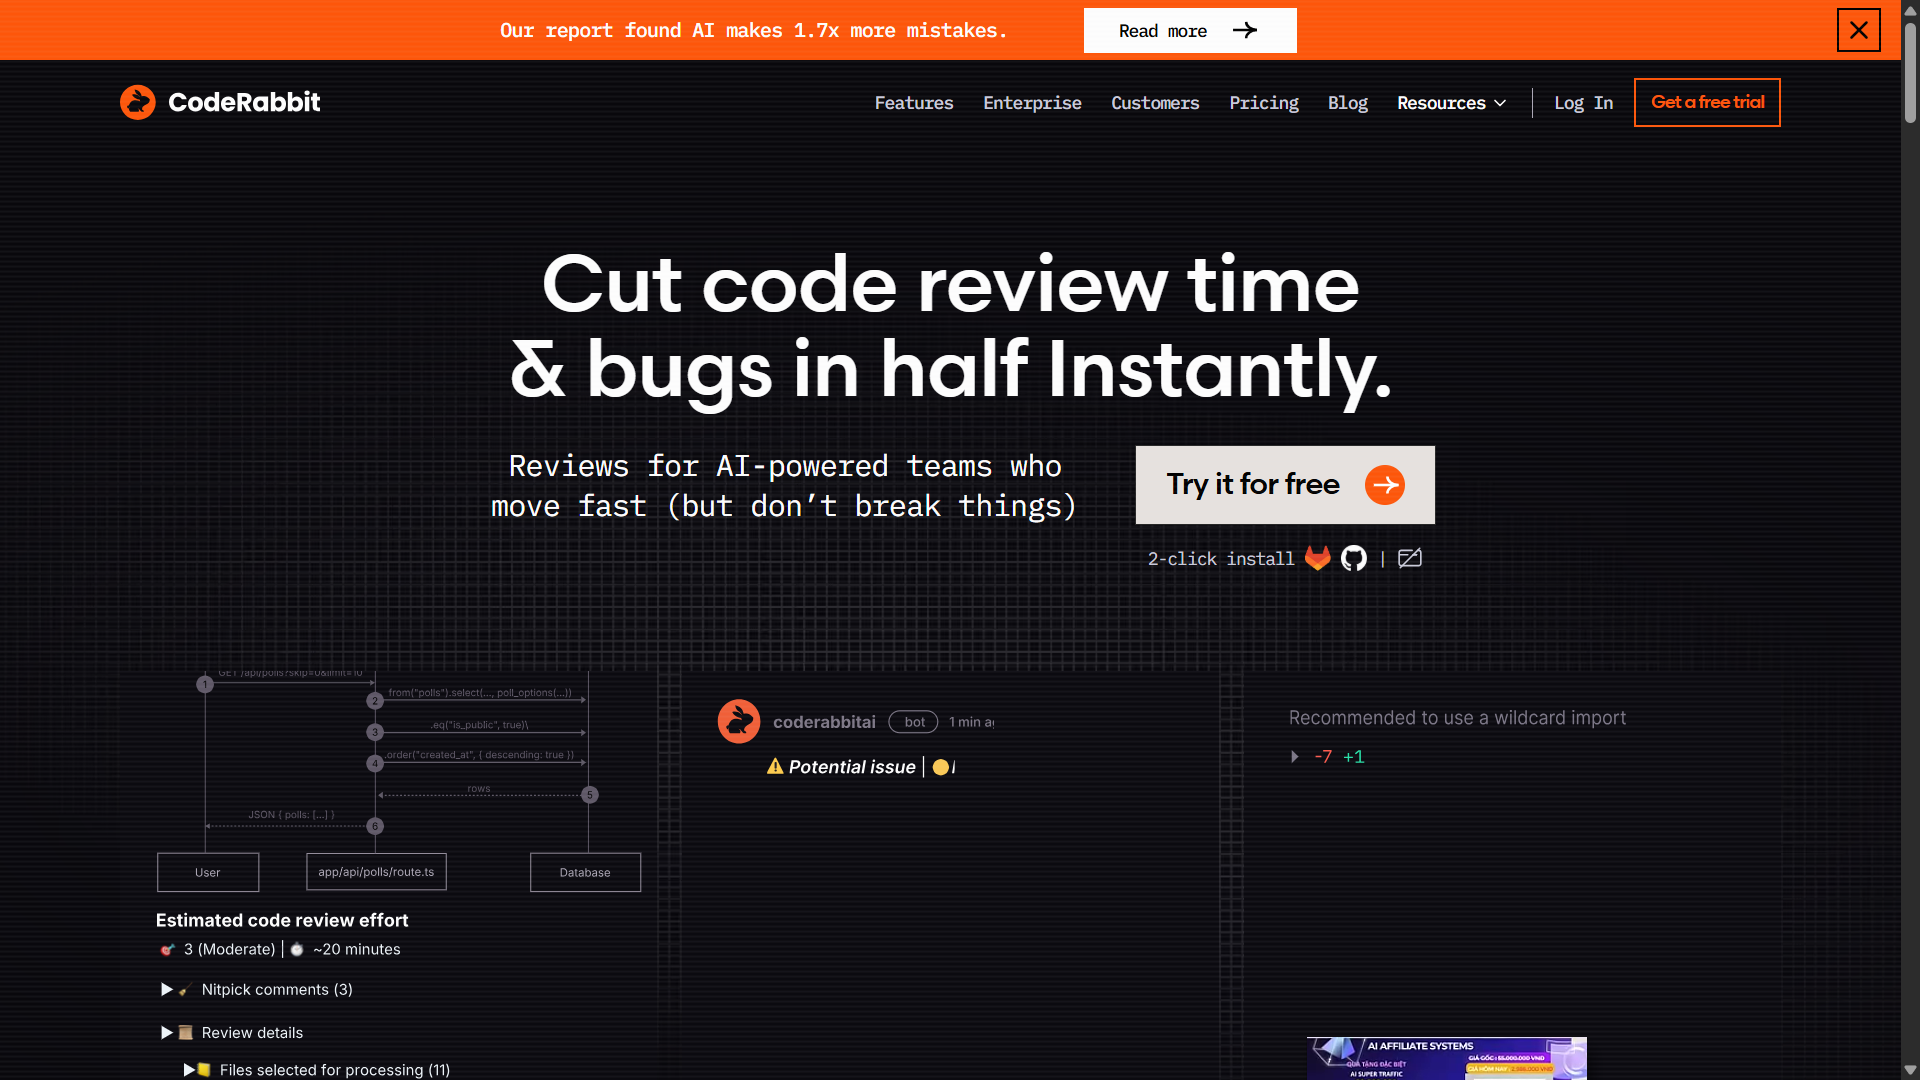The height and width of the screenshot is (1080, 1920).
Task: Click the warning triangle beside Potential issue
Action: click(x=775, y=766)
